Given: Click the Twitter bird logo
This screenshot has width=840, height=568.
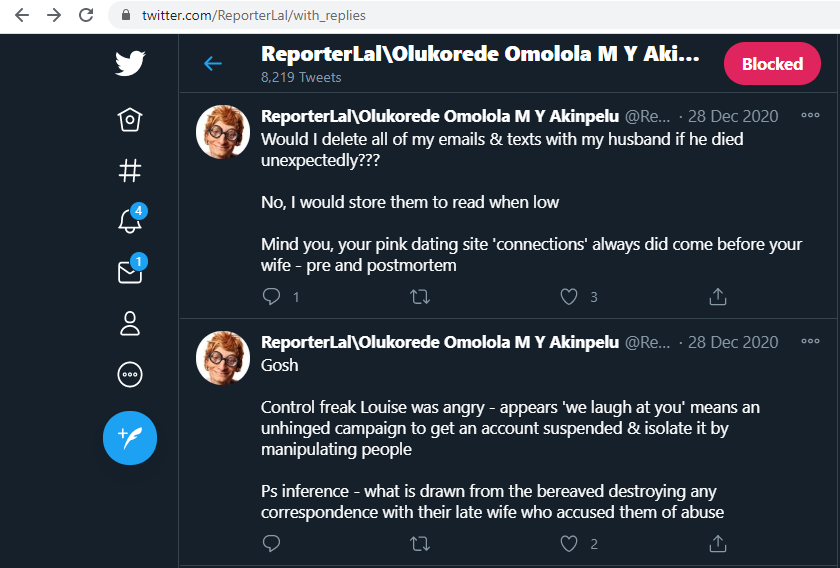Looking at the screenshot, I should [x=130, y=64].
